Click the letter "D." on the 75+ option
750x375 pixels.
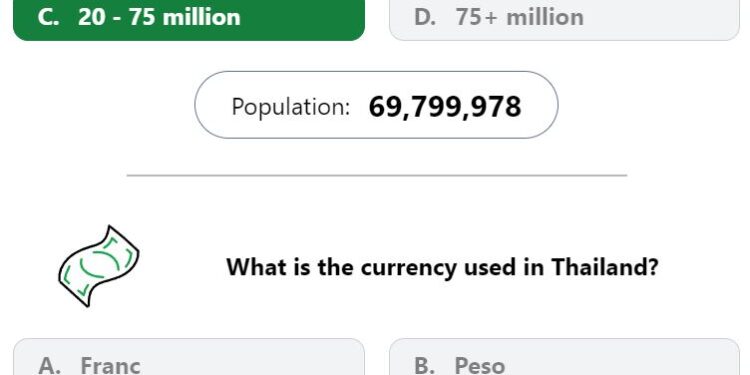425,18
